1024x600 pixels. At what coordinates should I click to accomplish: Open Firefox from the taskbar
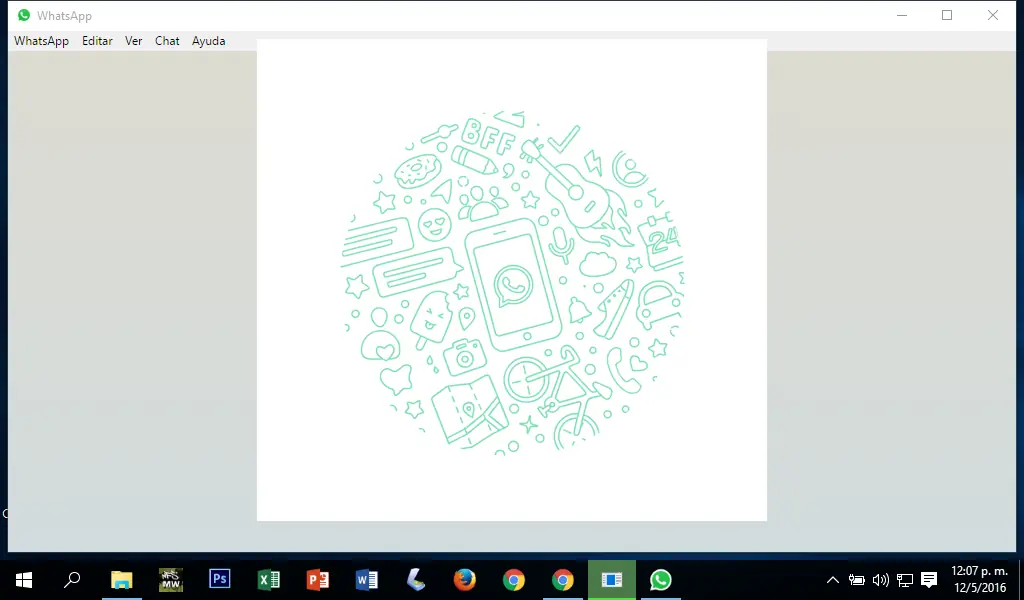coord(464,580)
